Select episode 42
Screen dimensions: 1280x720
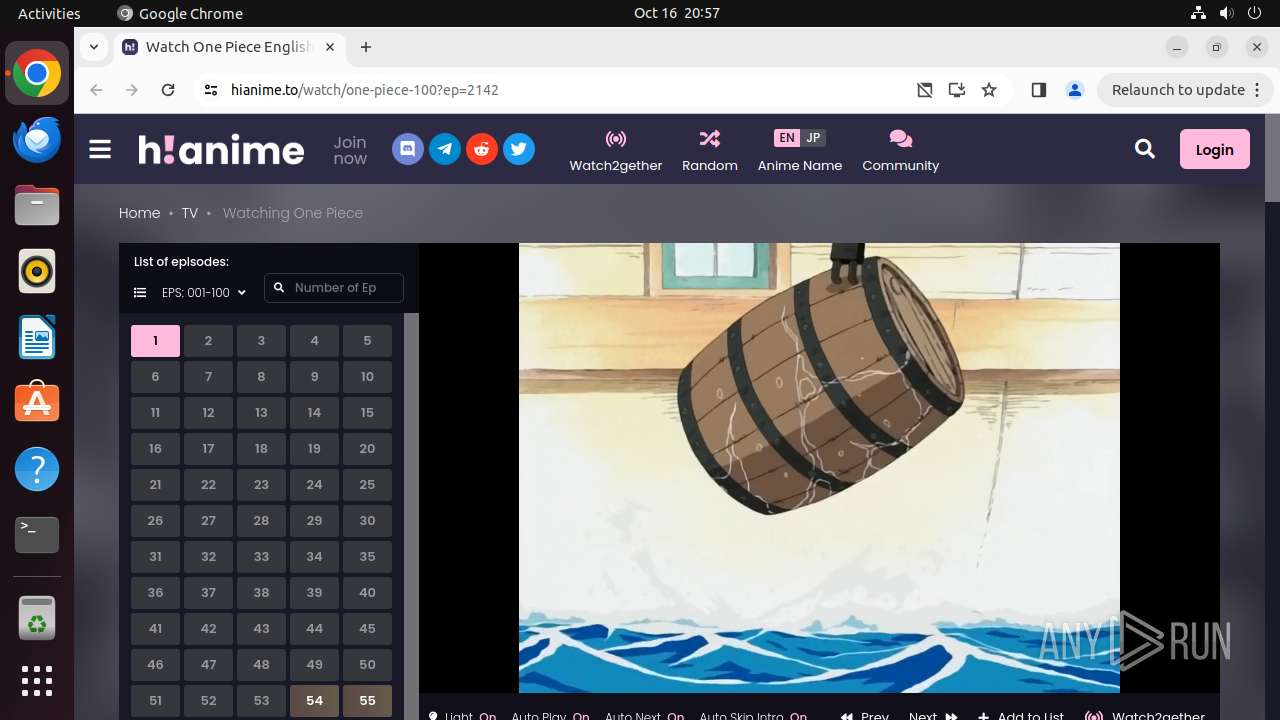click(208, 629)
